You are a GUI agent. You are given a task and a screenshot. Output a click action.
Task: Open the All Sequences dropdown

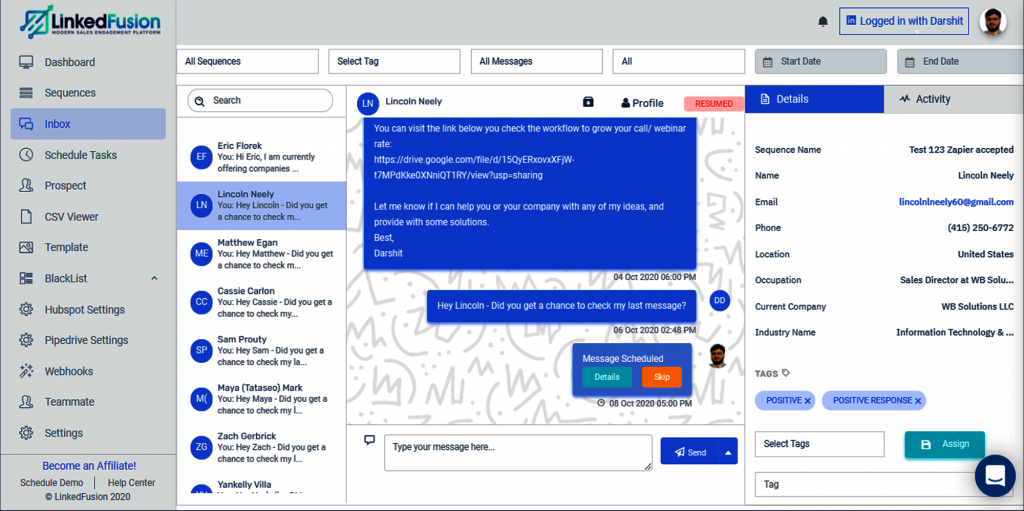[x=248, y=61]
